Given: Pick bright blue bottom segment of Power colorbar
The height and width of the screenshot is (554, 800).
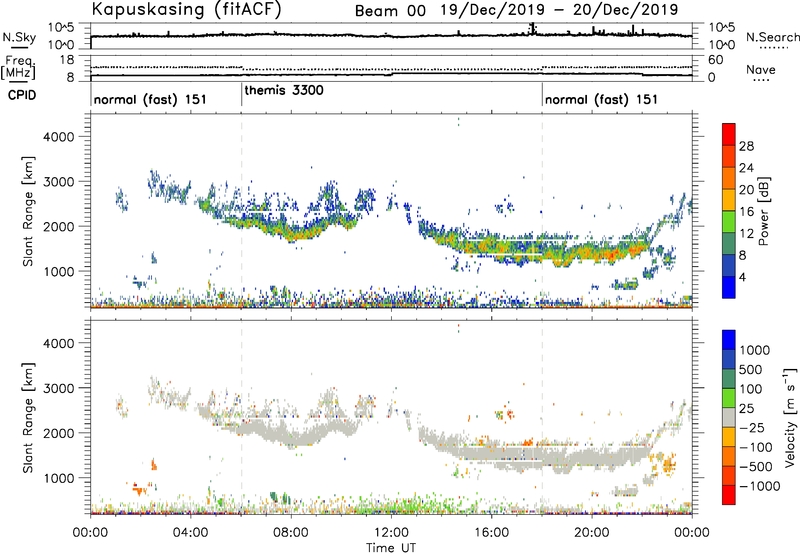Looking at the screenshot, I should (729, 287).
